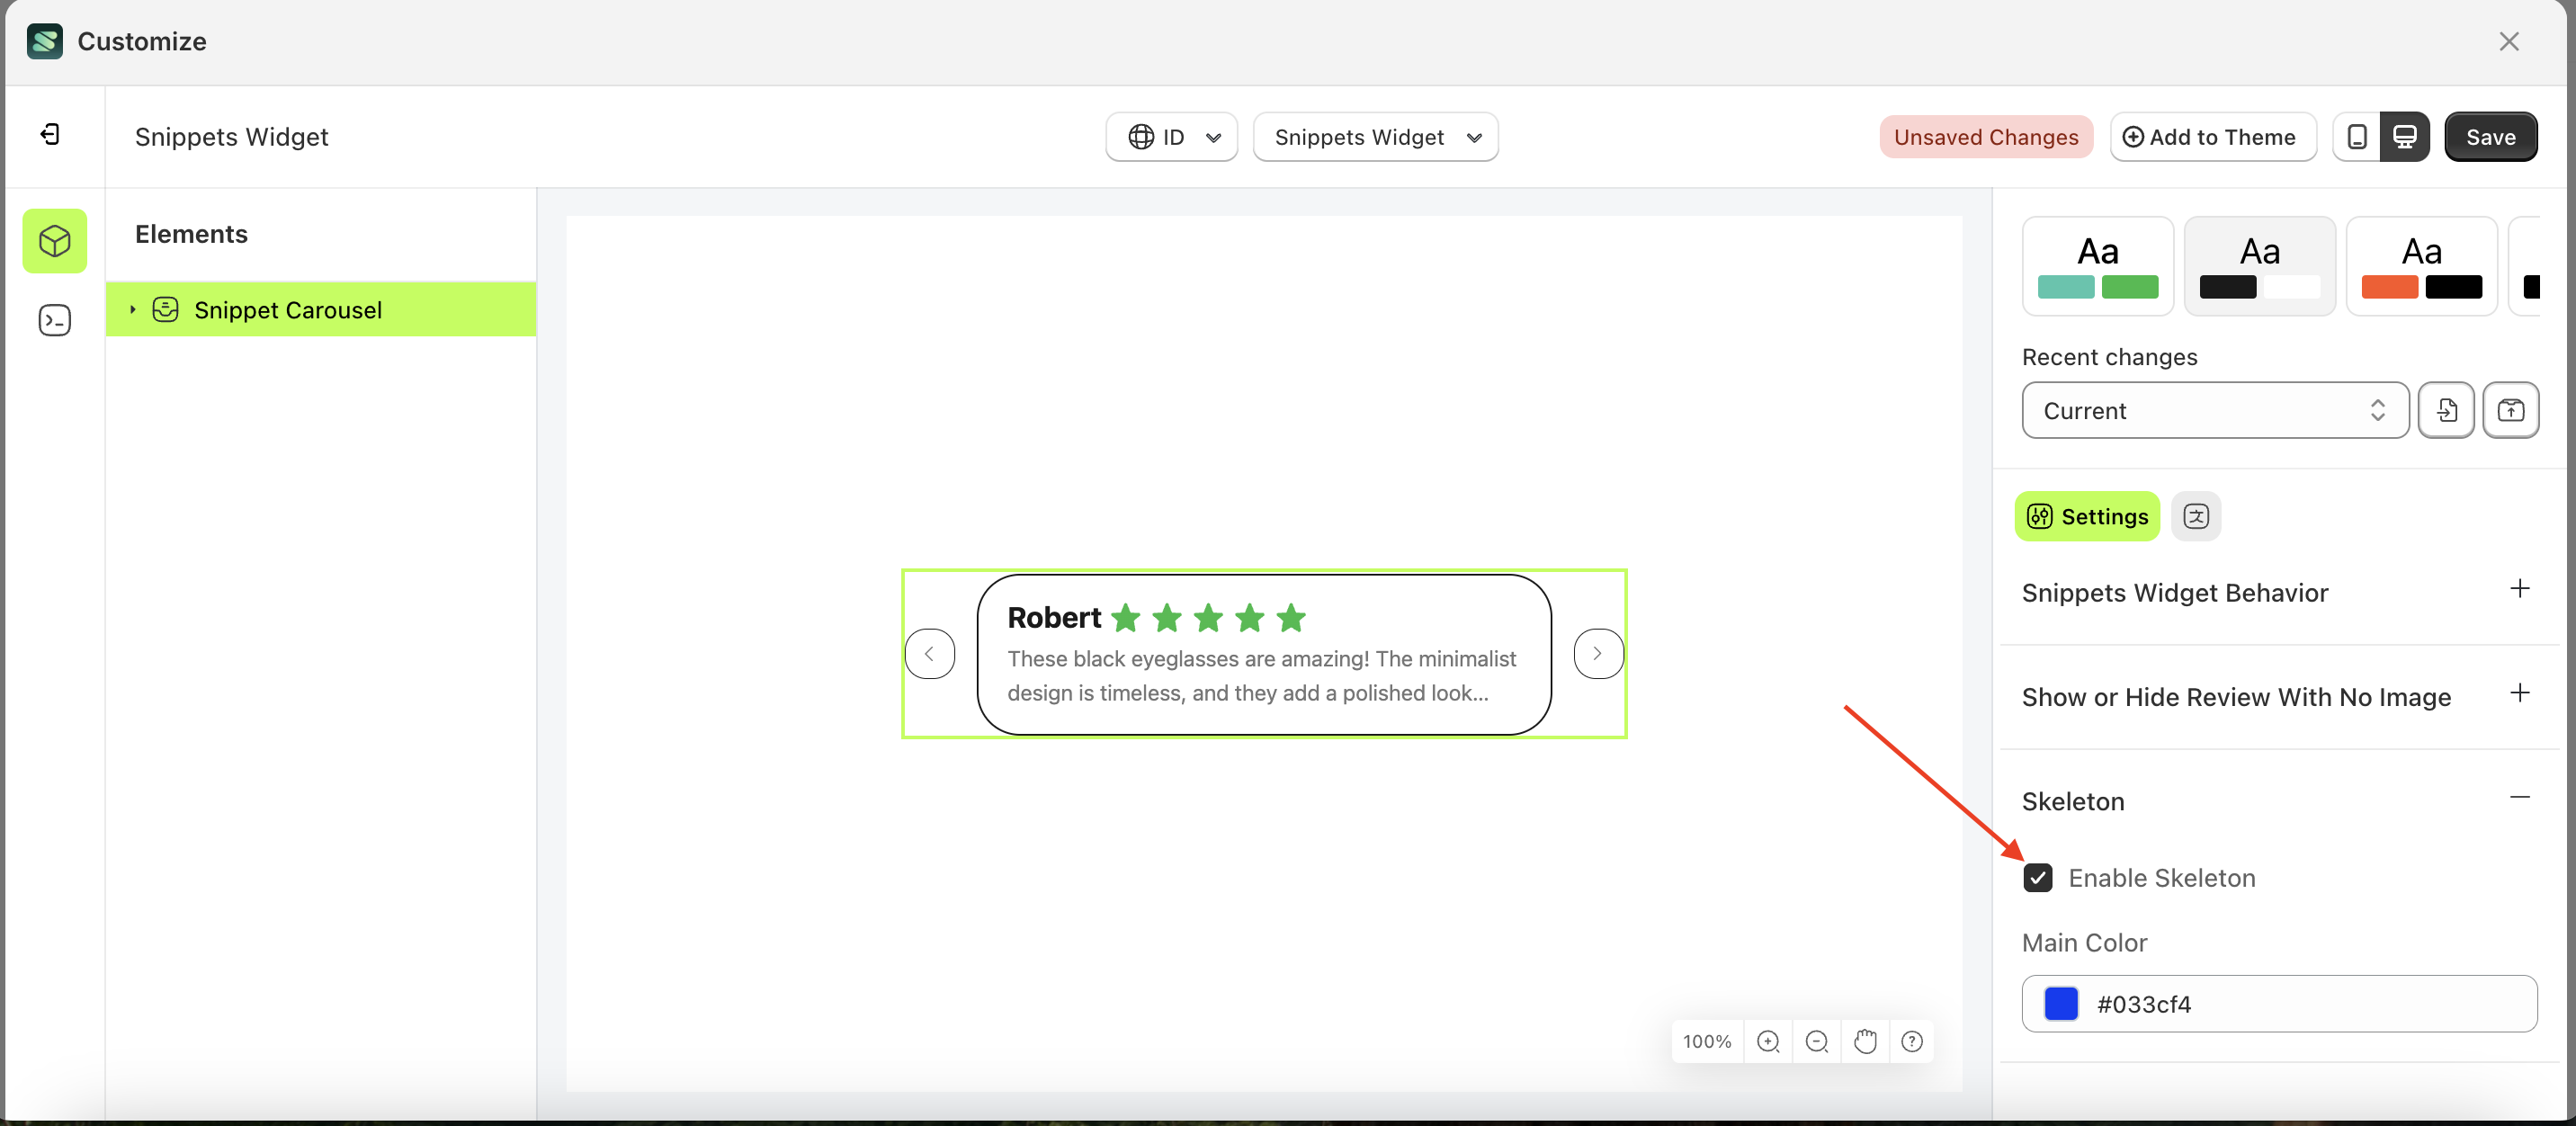Open the ID language dropdown
The image size is (2576, 1126).
tap(1171, 136)
